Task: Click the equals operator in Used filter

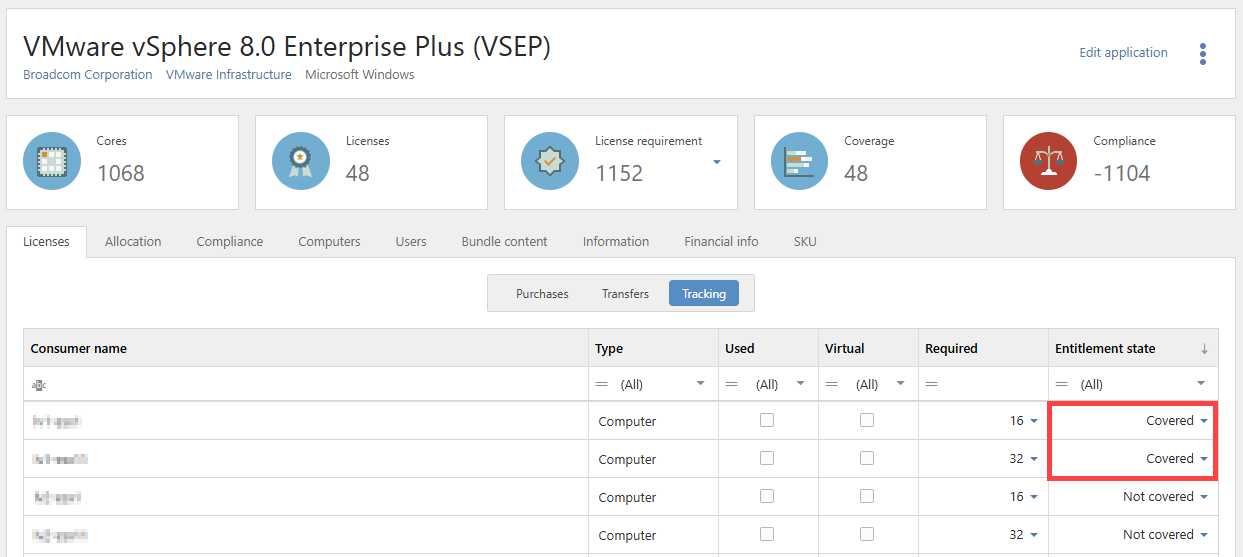Action: (731, 384)
